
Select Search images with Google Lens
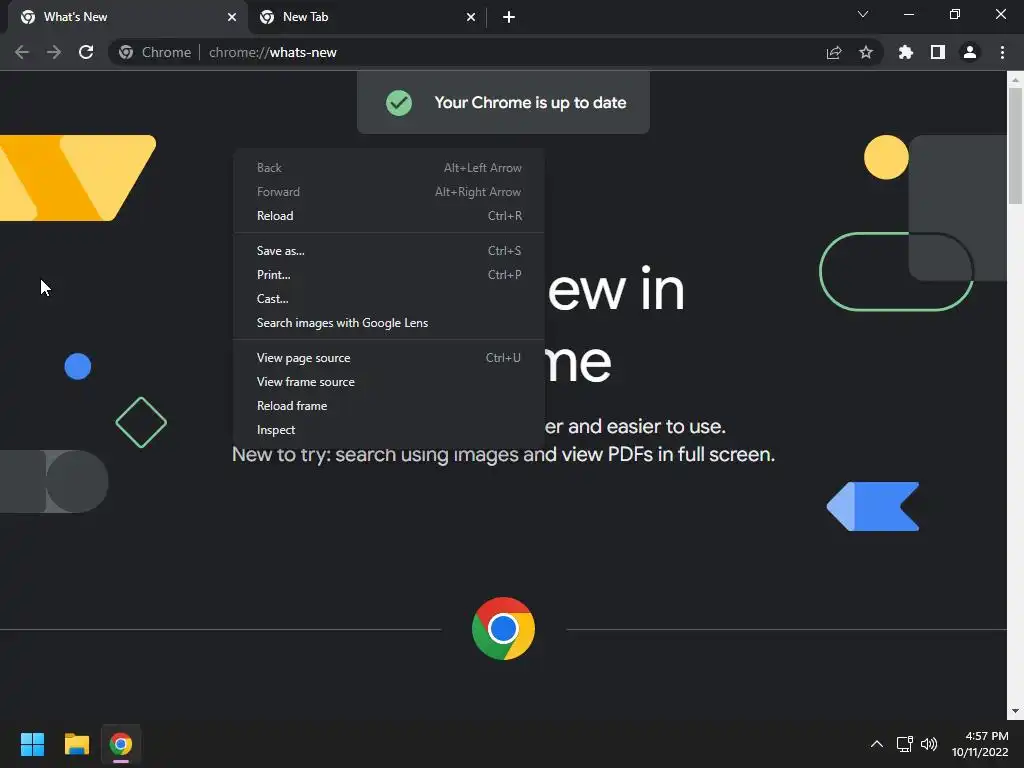(x=389, y=323)
